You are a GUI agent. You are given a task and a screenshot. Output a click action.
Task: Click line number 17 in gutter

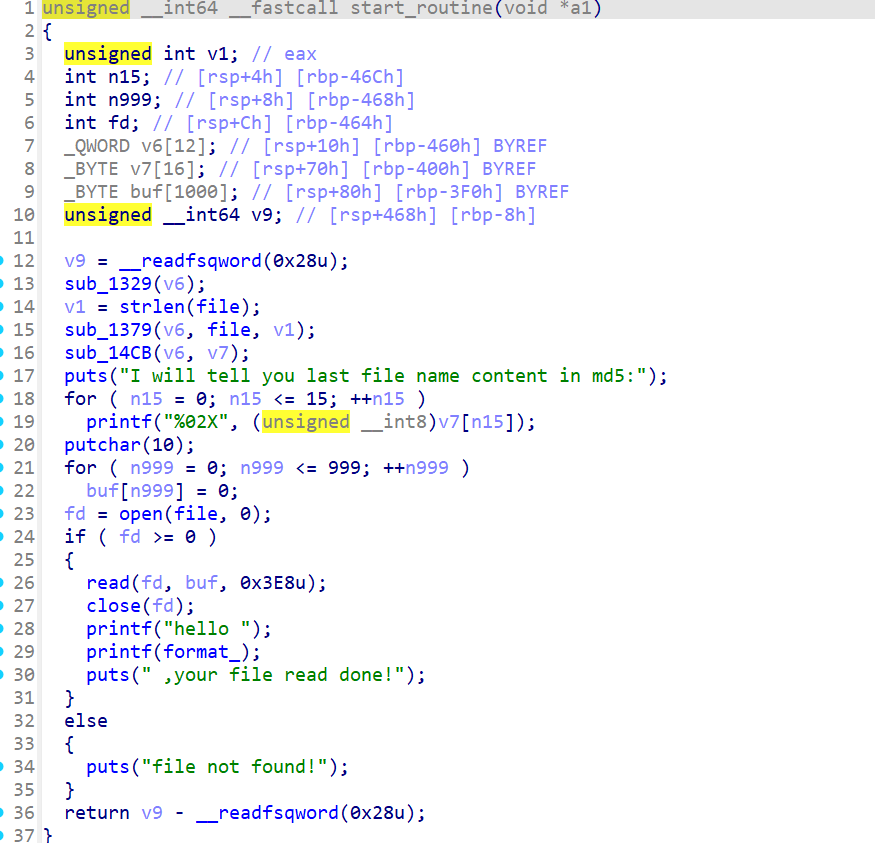point(24,376)
